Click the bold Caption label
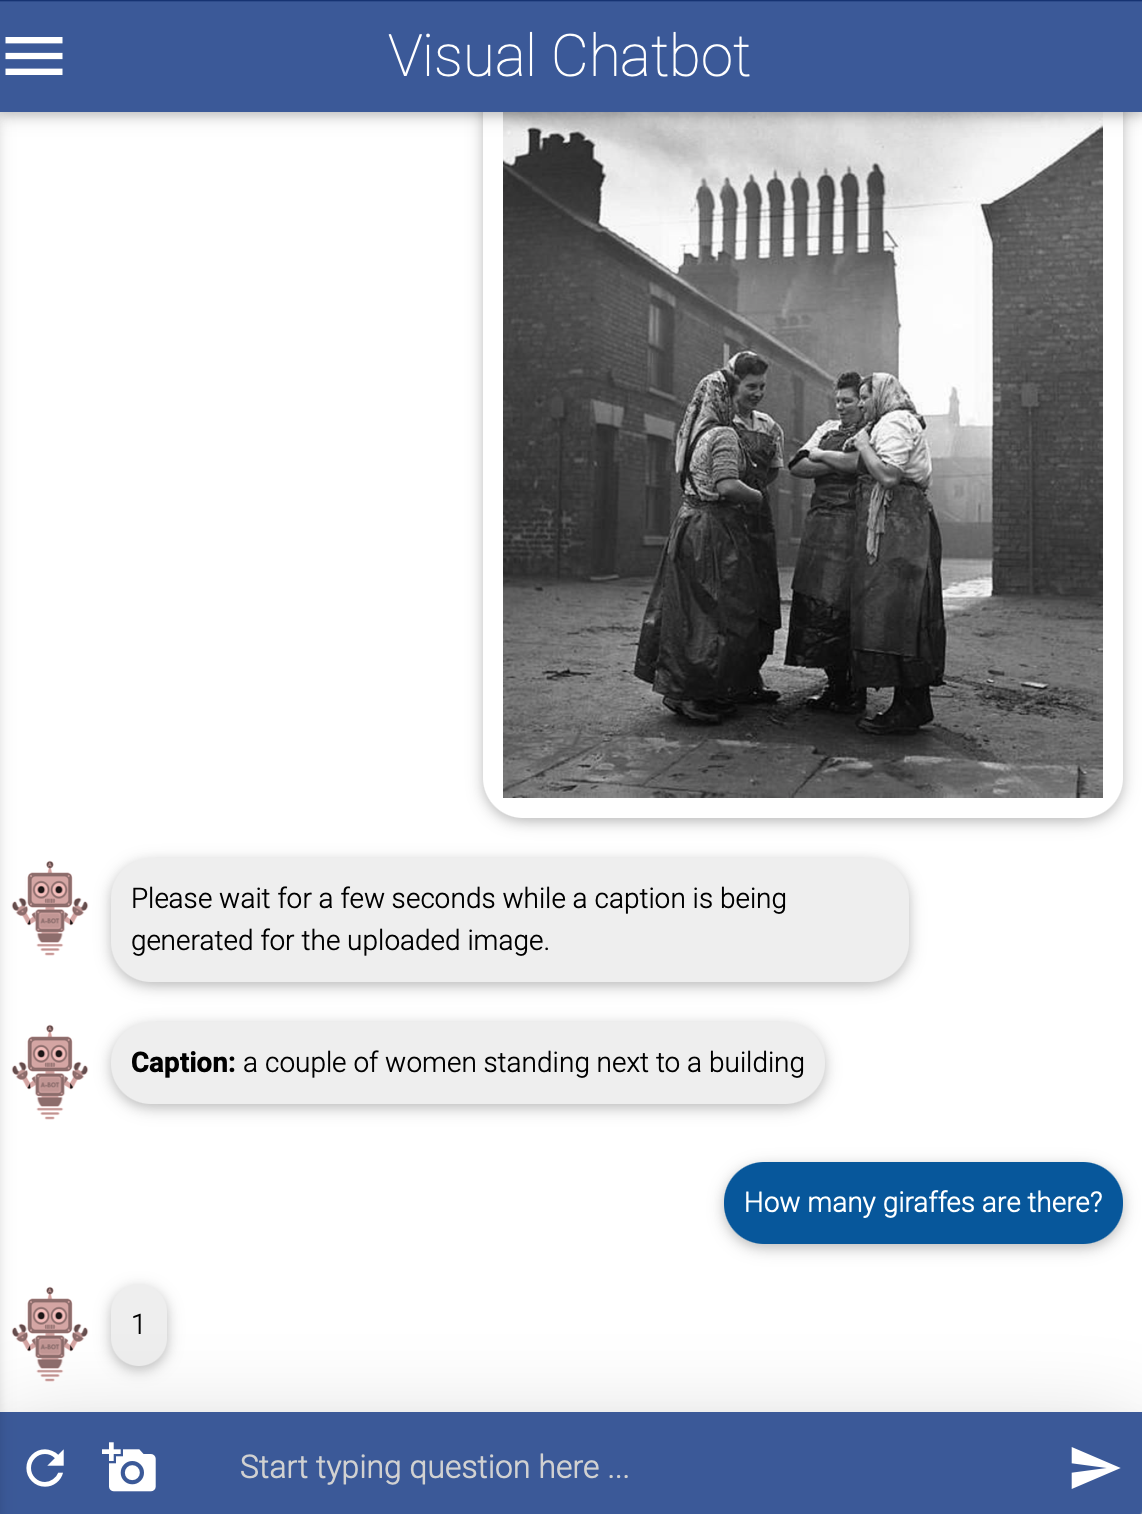 183,1062
